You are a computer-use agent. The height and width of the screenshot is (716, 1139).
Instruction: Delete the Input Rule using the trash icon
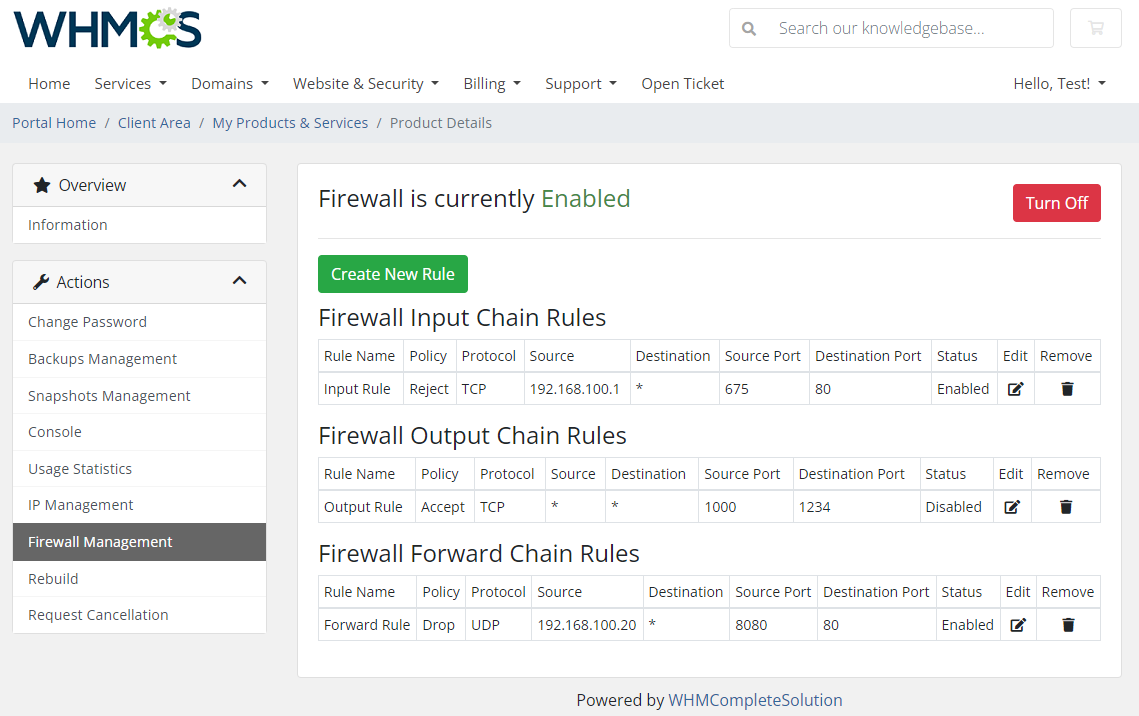tap(1067, 389)
